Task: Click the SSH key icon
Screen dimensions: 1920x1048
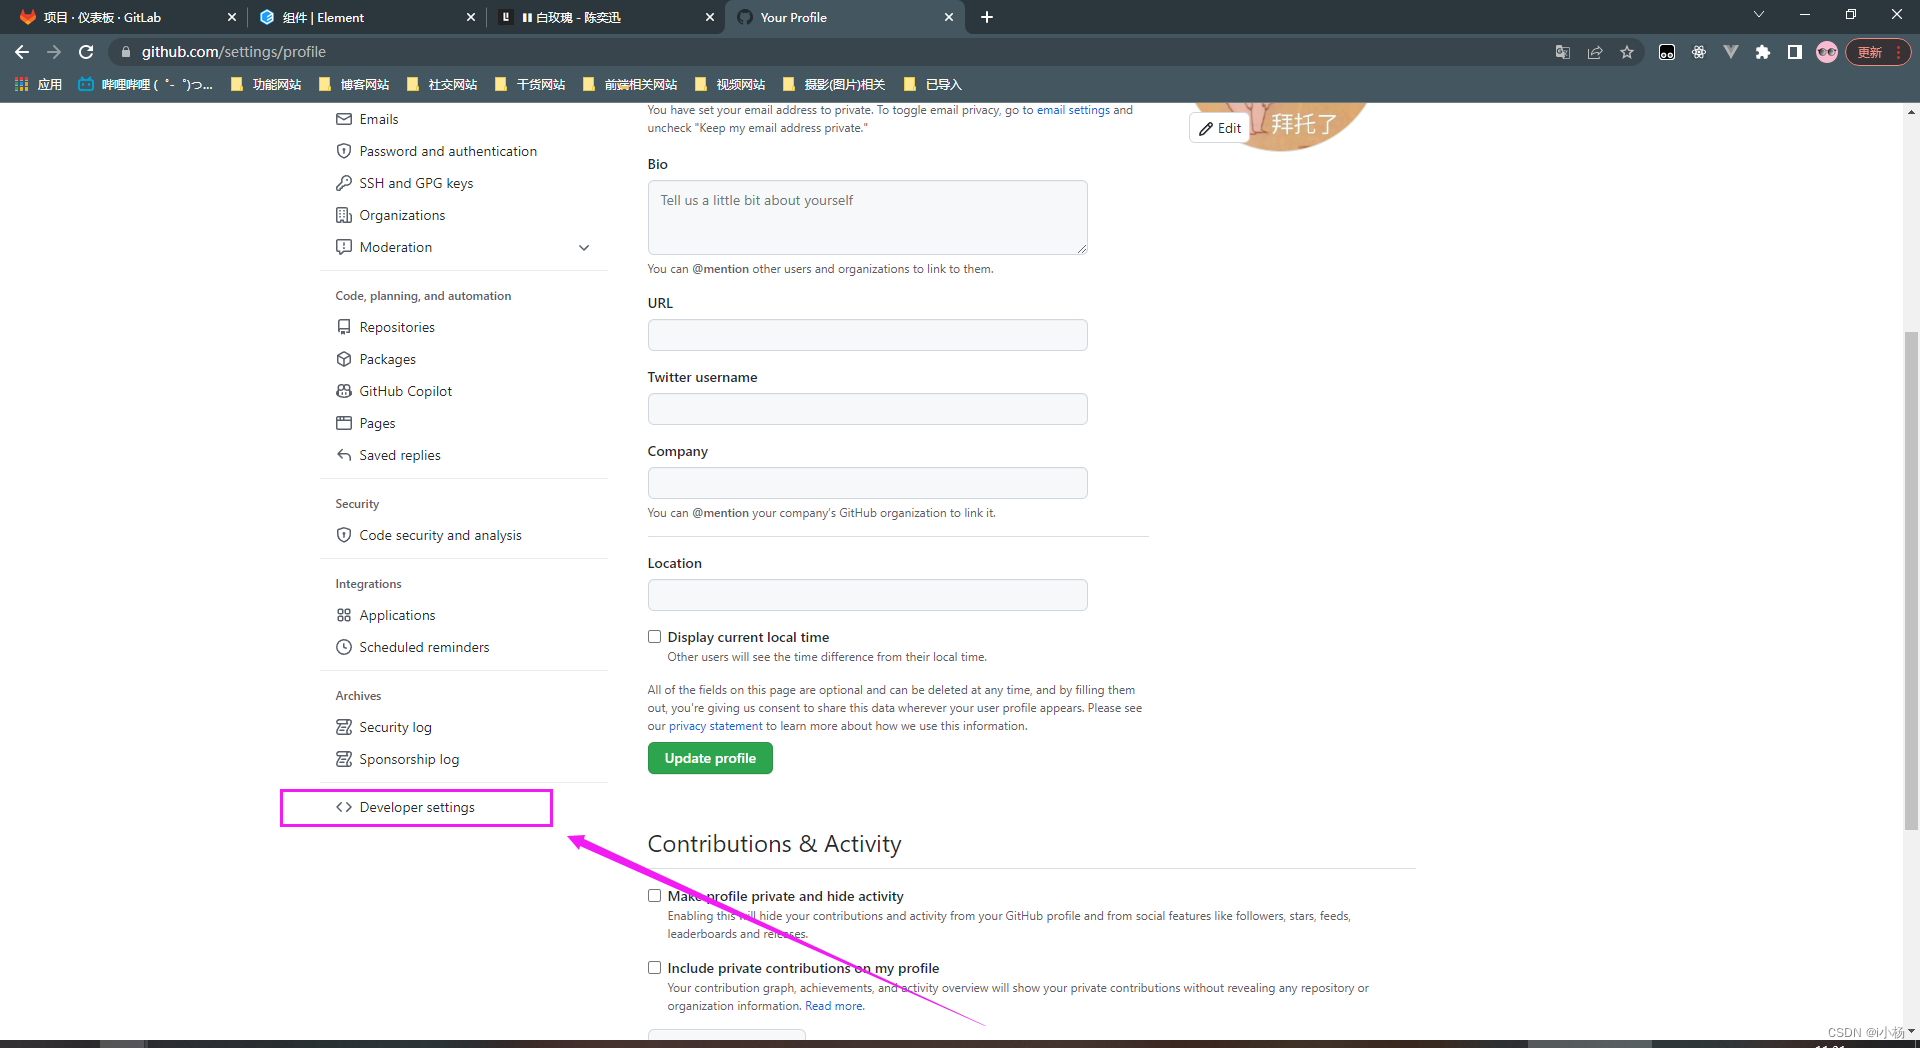Action: (344, 183)
